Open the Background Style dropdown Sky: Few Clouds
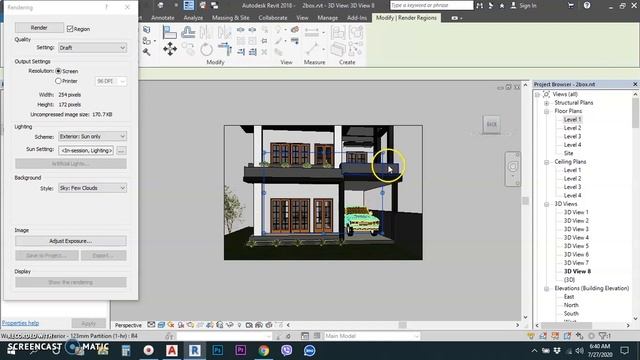640x360 pixels. pos(92,188)
